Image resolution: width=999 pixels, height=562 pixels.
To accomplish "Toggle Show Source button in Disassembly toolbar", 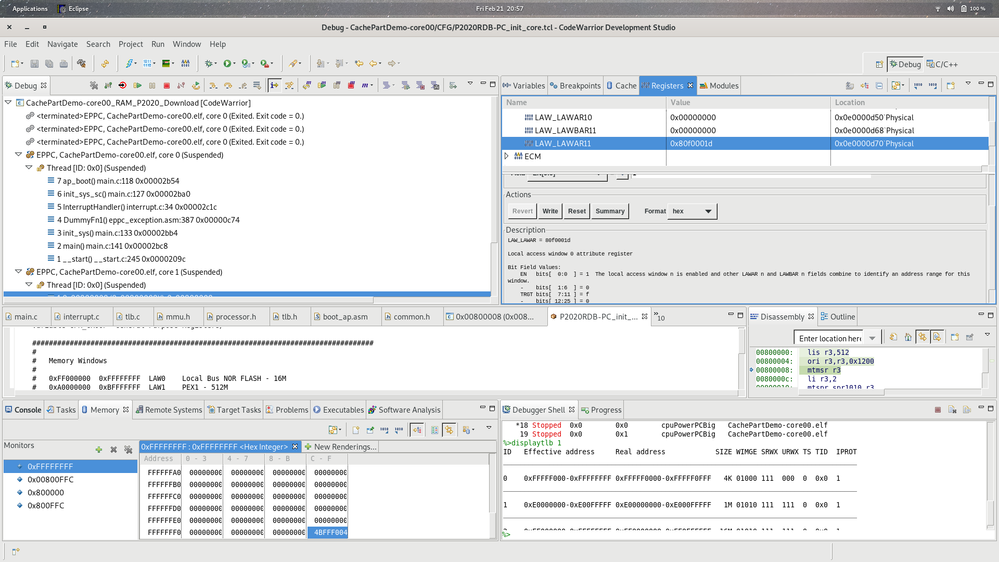I will (937, 337).
